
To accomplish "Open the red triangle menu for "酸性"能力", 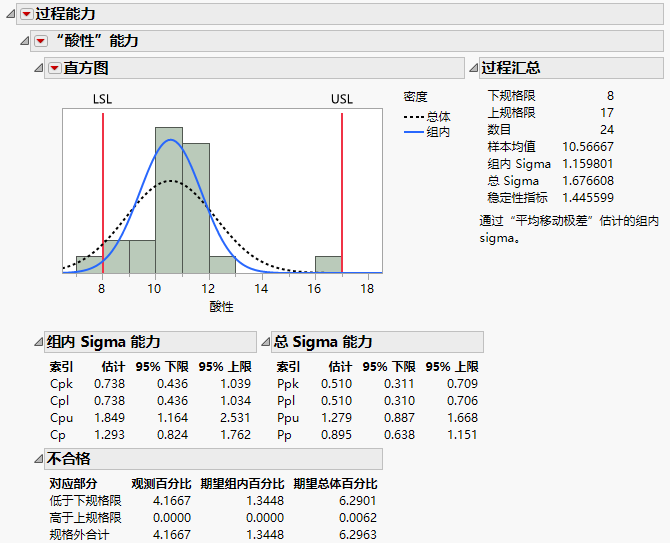I will (x=41, y=41).
